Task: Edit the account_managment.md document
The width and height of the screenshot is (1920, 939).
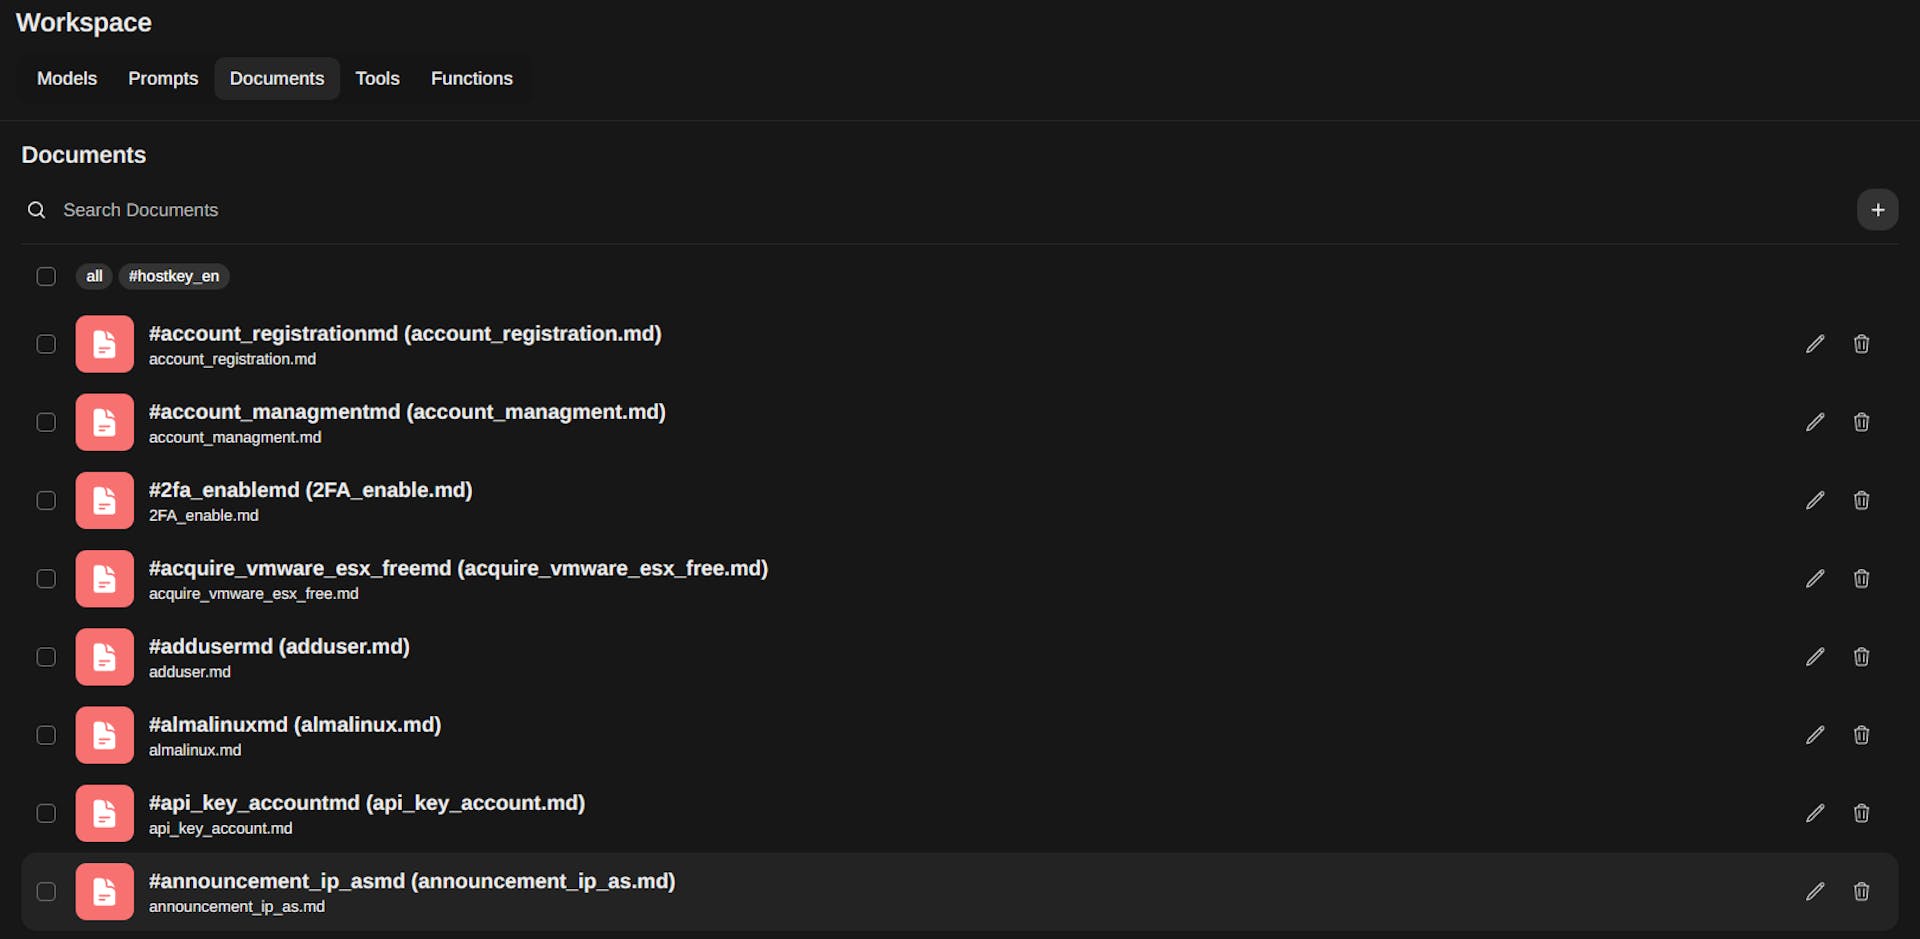Action: pos(1816,422)
